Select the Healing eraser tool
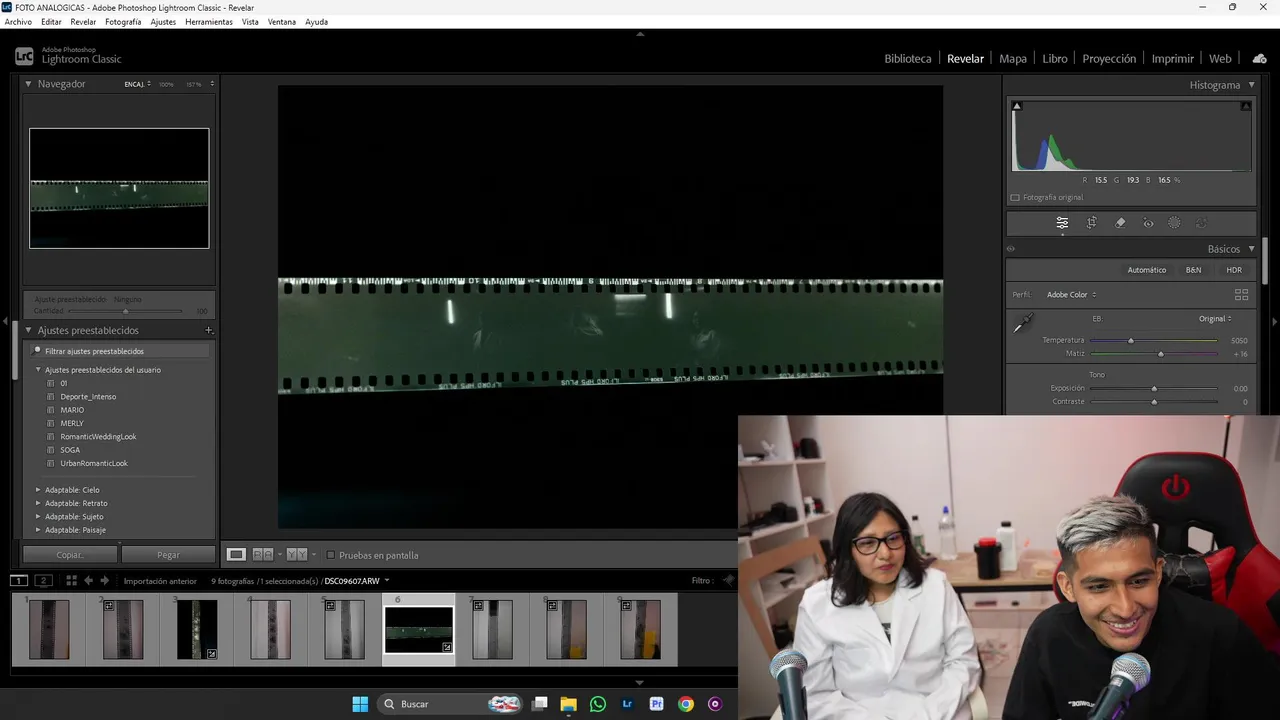Viewport: 1280px width, 720px height. 1120,223
